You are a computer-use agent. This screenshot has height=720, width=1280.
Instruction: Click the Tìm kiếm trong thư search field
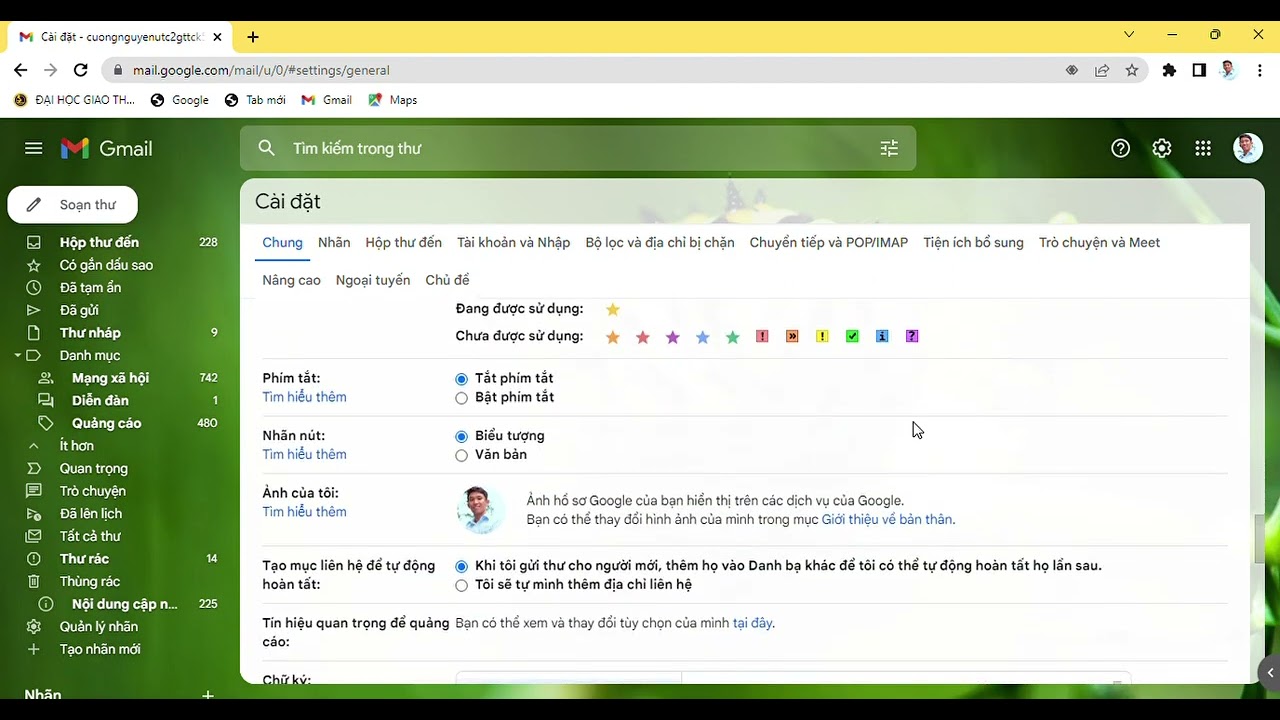[x=577, y=148]
